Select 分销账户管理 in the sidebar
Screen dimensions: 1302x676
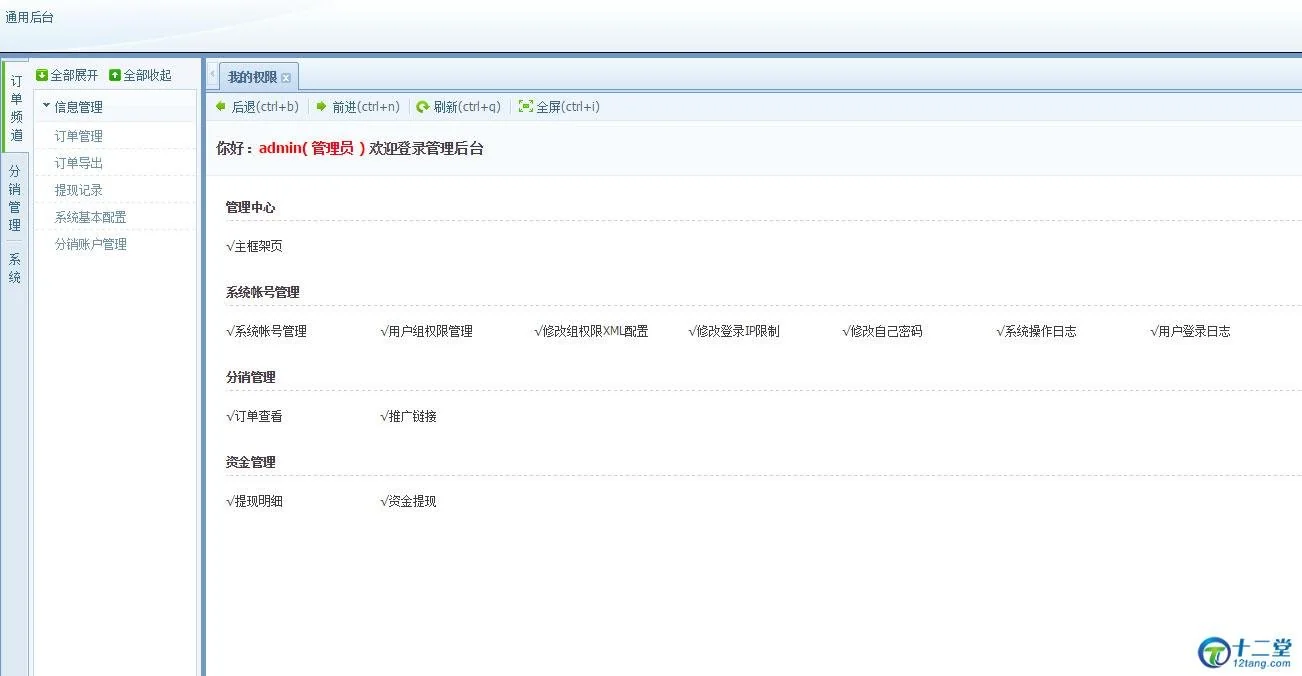91,244
